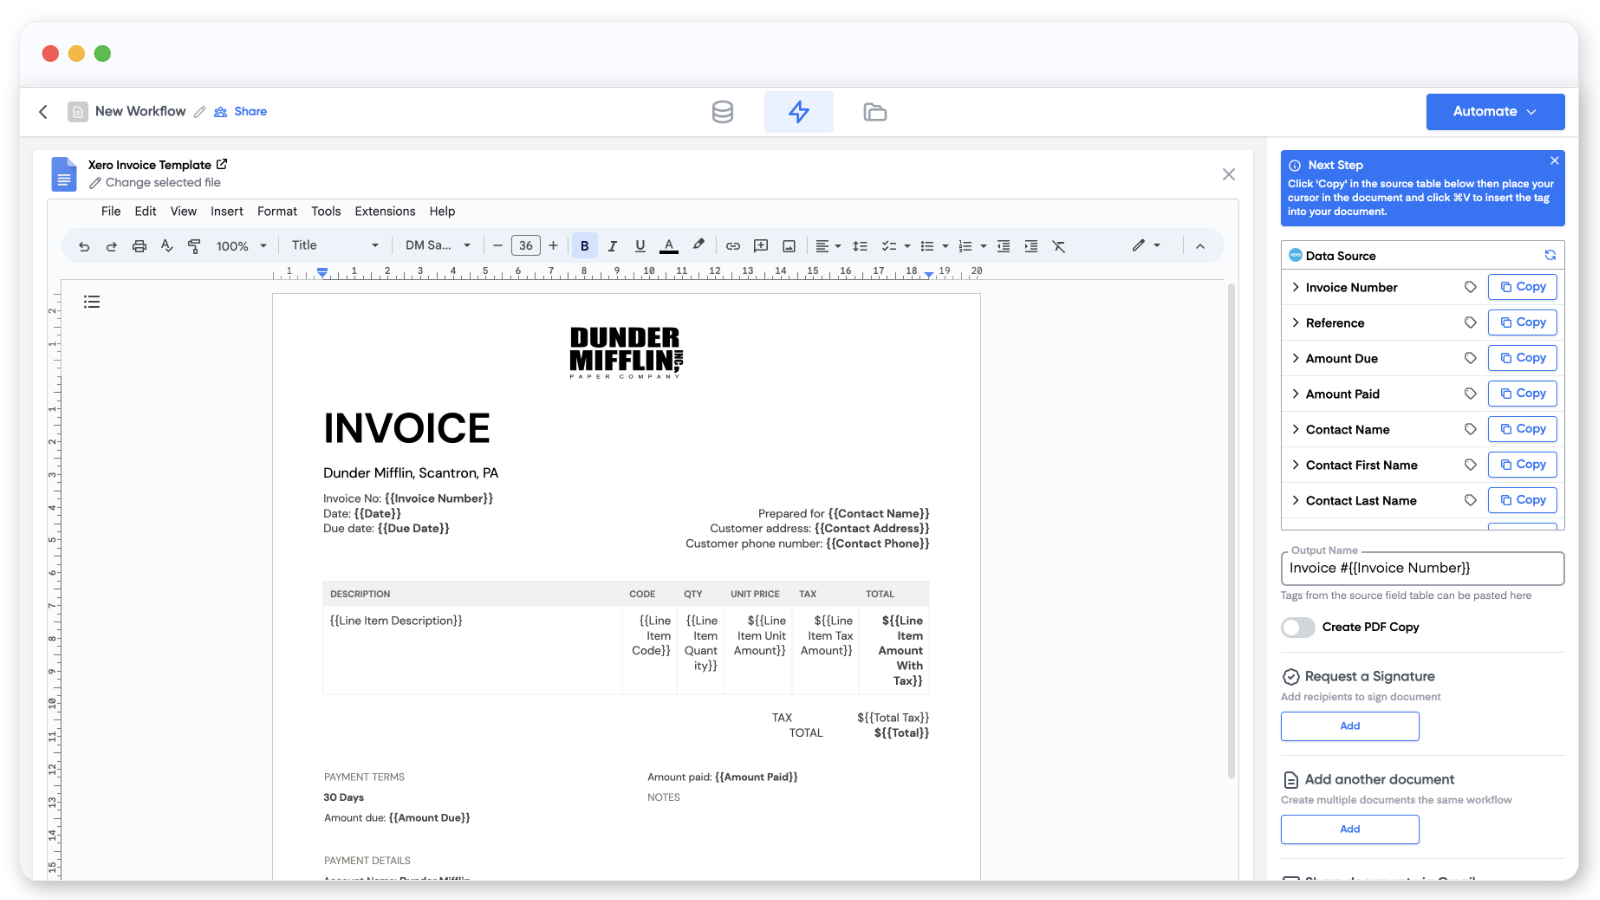Open the Automate dropdown
1600x900 pixels.
point(1495,112)
